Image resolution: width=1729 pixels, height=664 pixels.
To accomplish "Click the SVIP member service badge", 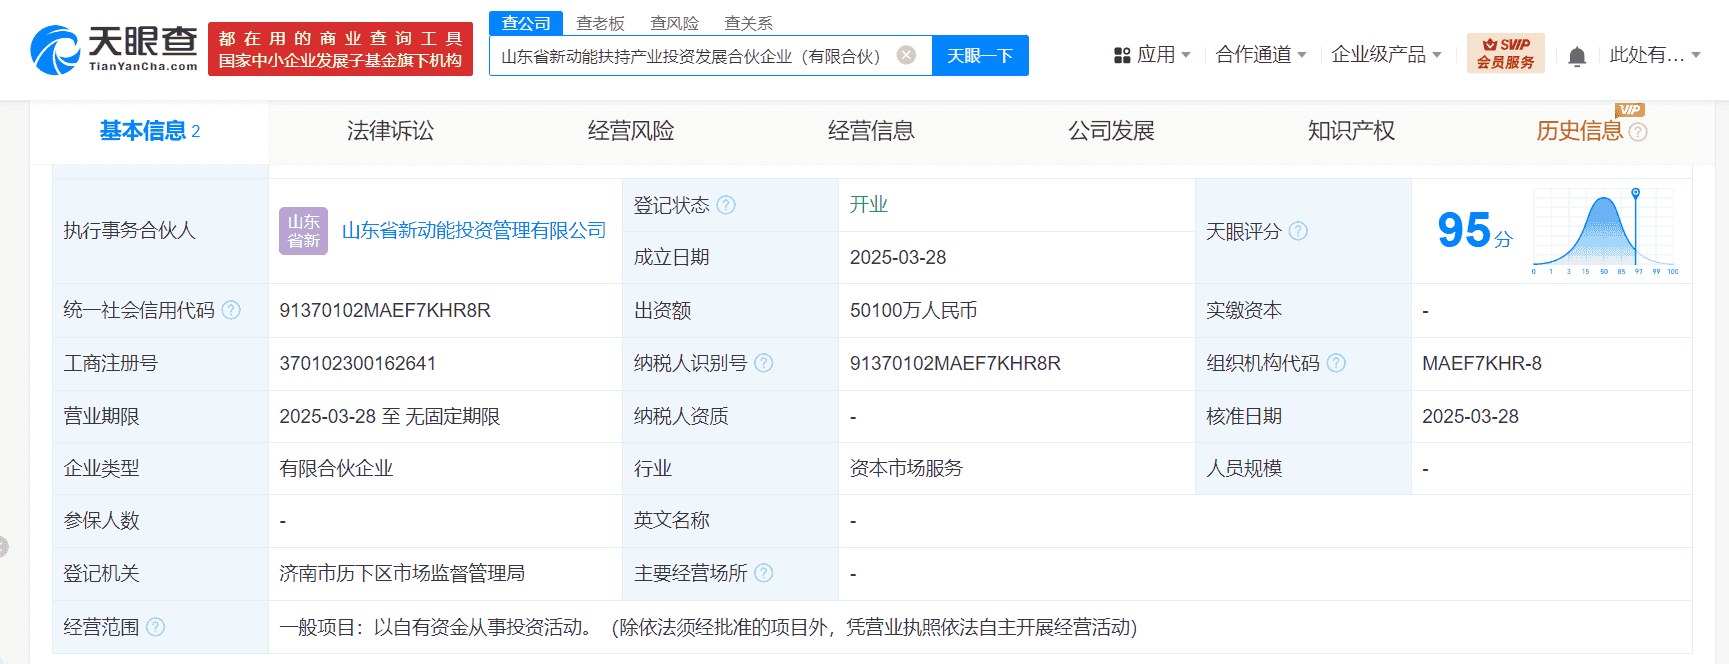I will 1505,54.
